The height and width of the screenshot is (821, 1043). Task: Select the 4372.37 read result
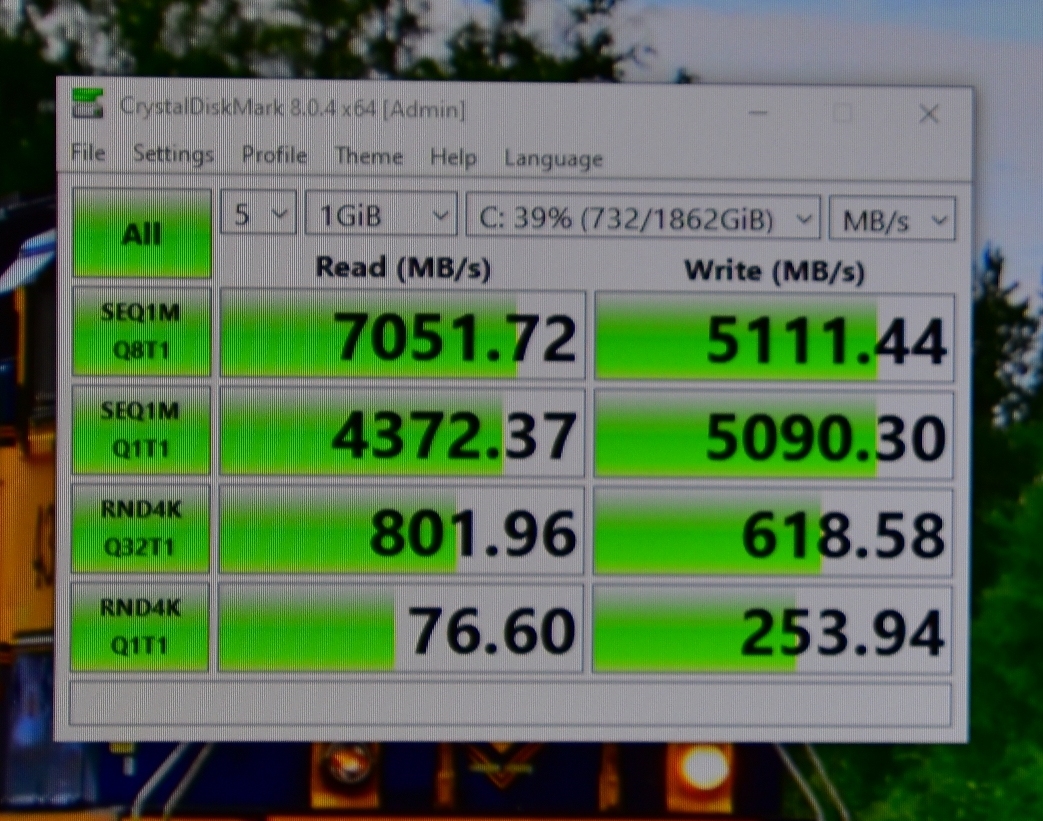tap(402, 432)
